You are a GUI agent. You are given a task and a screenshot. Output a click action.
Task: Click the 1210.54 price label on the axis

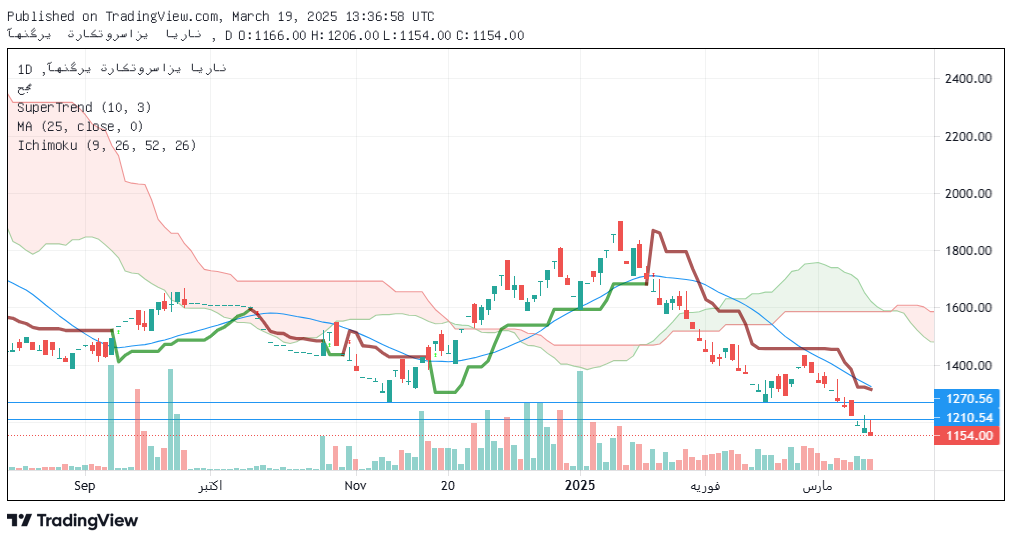pos(967,418)
